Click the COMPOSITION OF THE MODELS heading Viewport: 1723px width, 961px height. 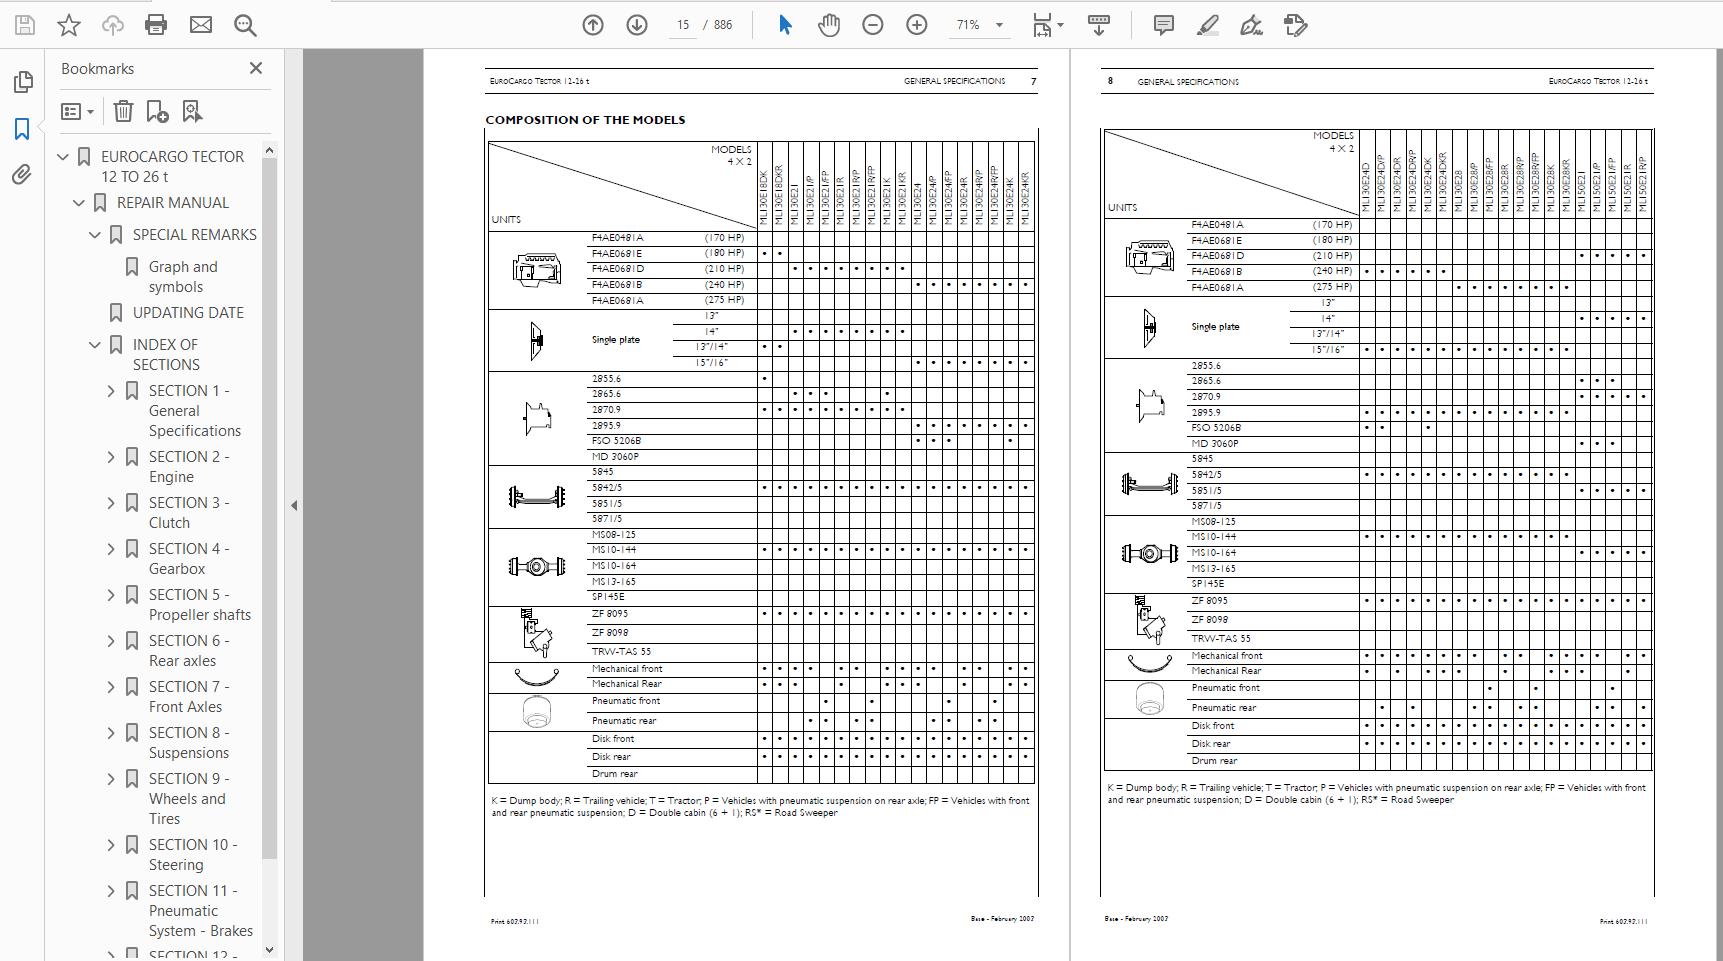pos(585,120)
